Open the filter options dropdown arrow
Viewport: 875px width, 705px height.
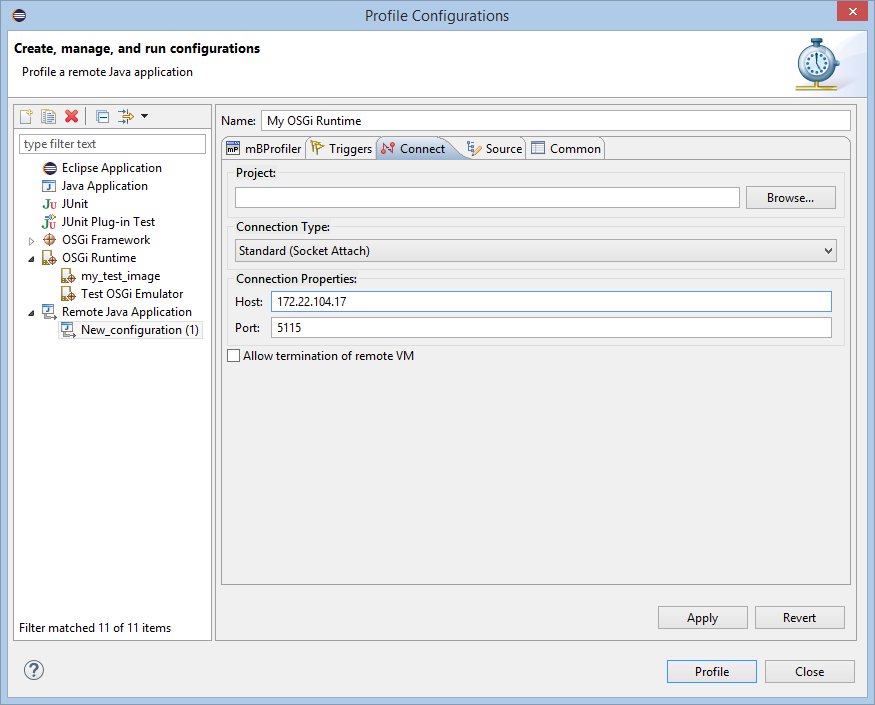[145, 117]
